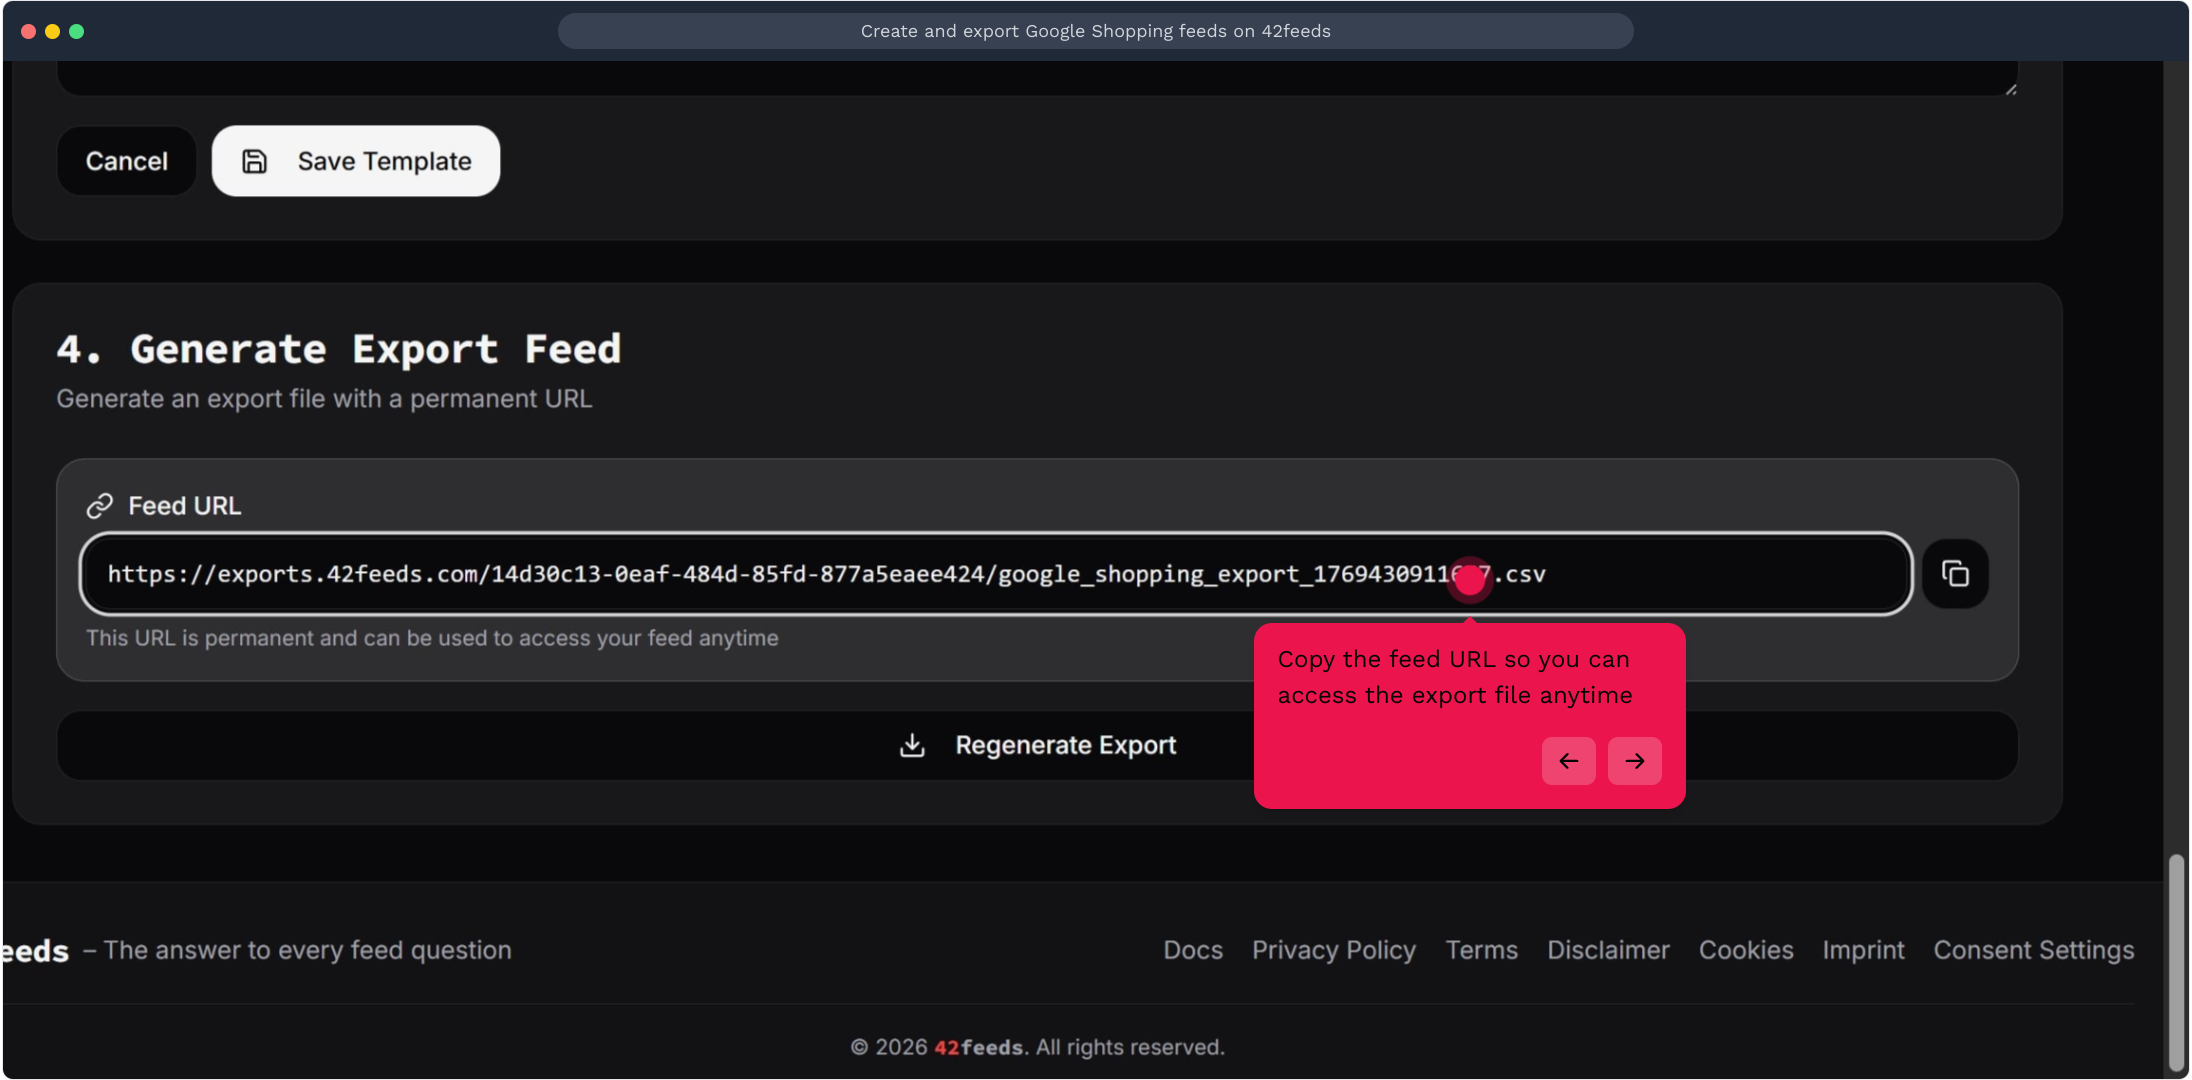Open the Disclaimer link
The width and height of the screenshot is (2192, 1080).
point(1608,950)
